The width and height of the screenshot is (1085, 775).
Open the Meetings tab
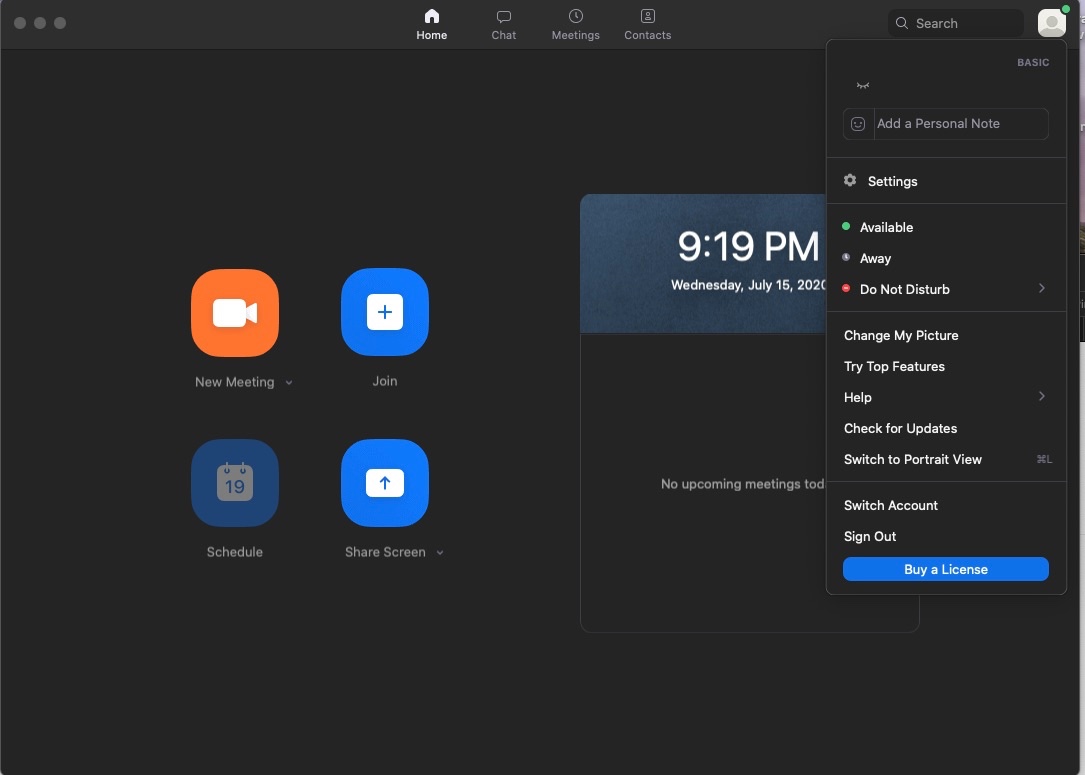pos(576,25)
